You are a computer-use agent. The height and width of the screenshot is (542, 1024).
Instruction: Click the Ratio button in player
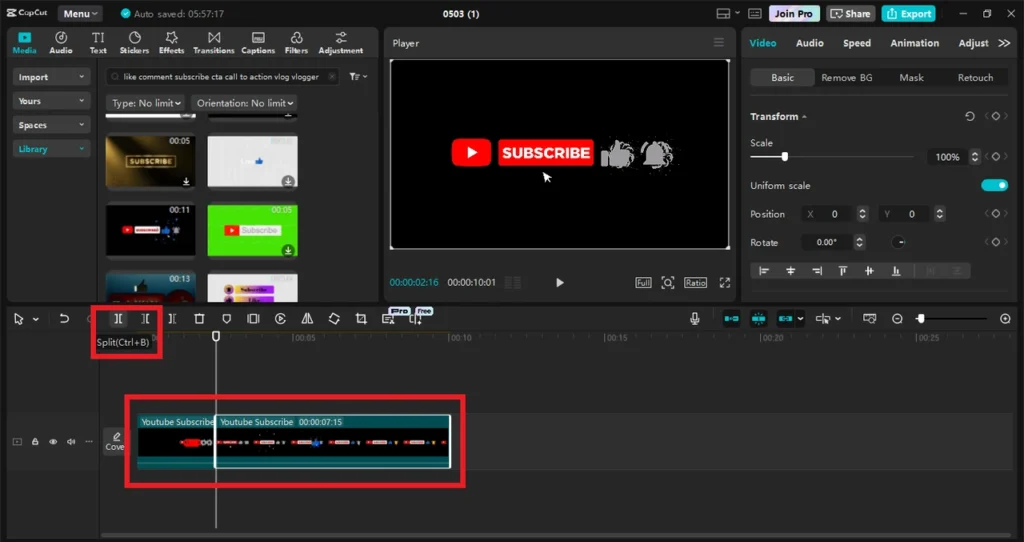click(x=696, y=283)
